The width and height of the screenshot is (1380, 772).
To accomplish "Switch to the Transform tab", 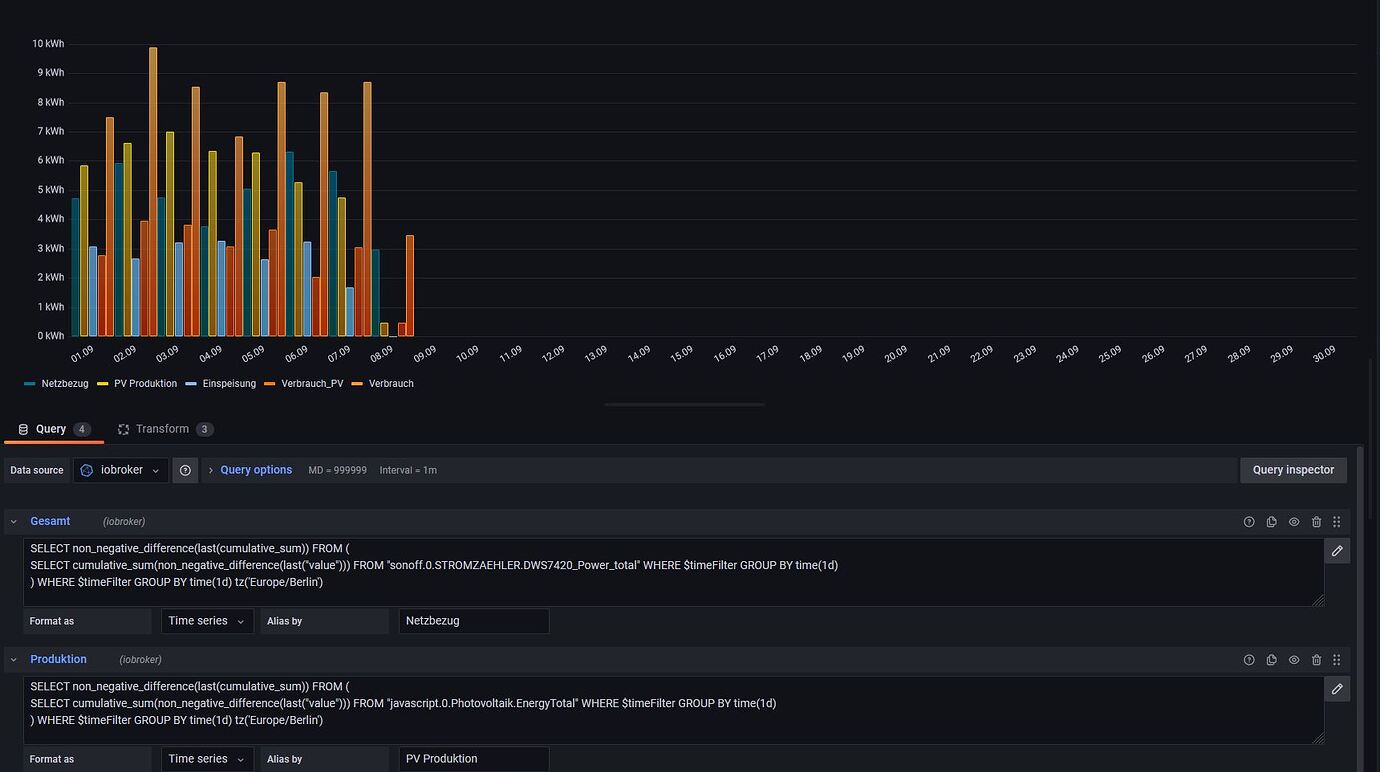I will pos(163,429).
